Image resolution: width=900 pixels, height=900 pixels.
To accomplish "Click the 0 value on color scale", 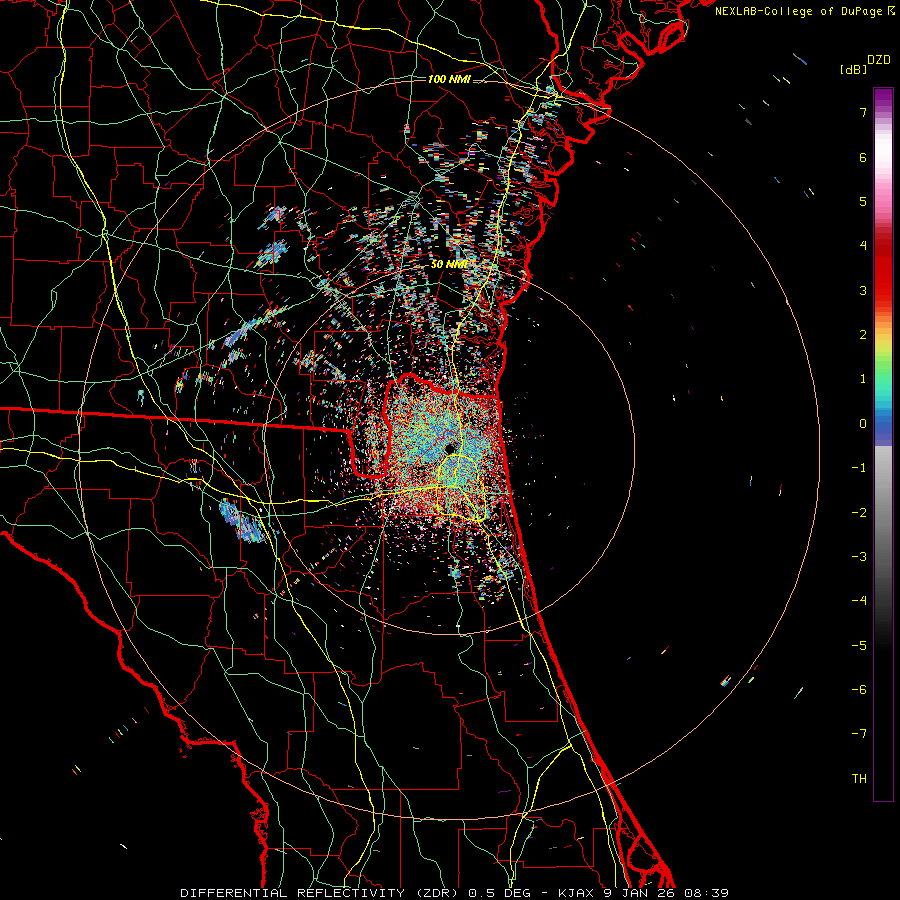I will 863,424.
